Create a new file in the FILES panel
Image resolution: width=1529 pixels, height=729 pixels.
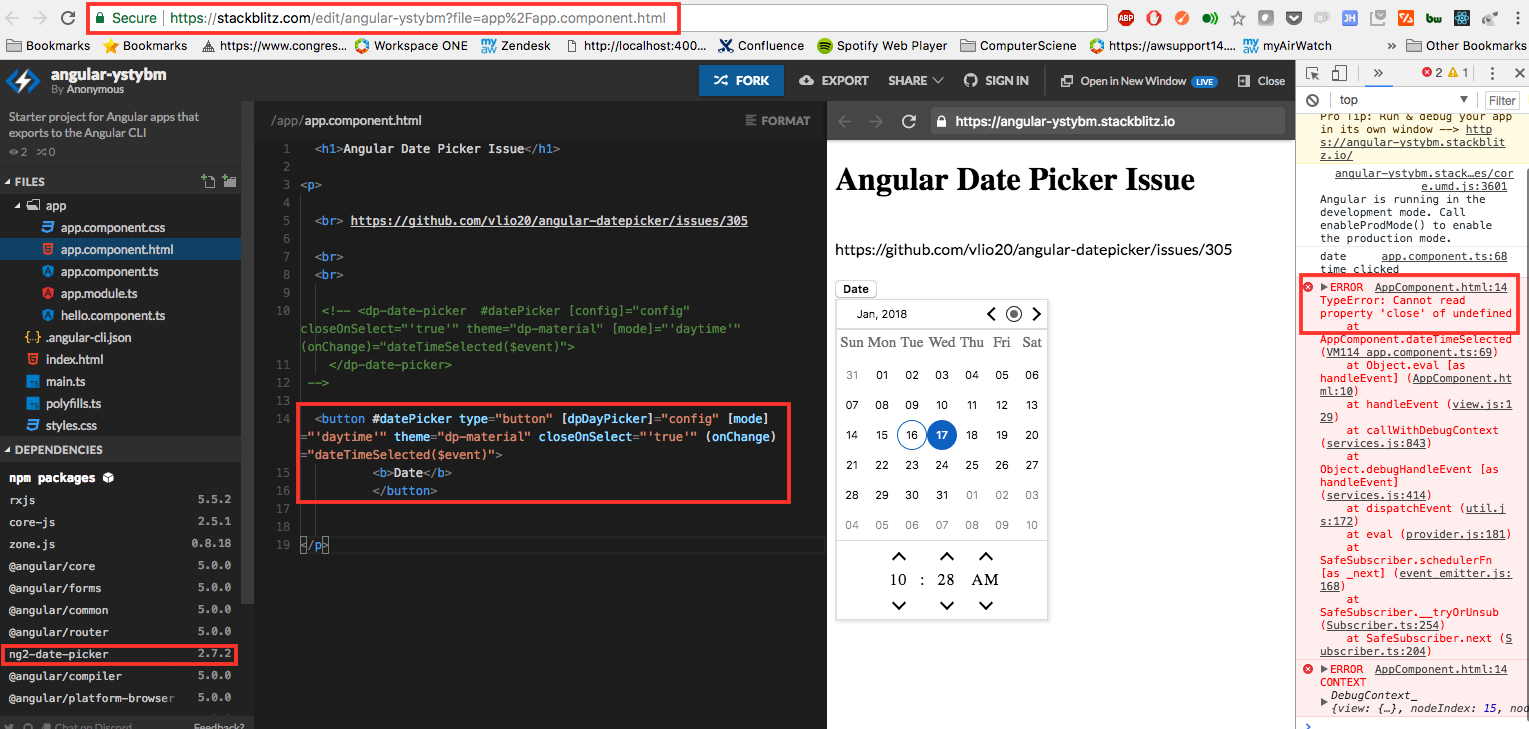point(209,181)
